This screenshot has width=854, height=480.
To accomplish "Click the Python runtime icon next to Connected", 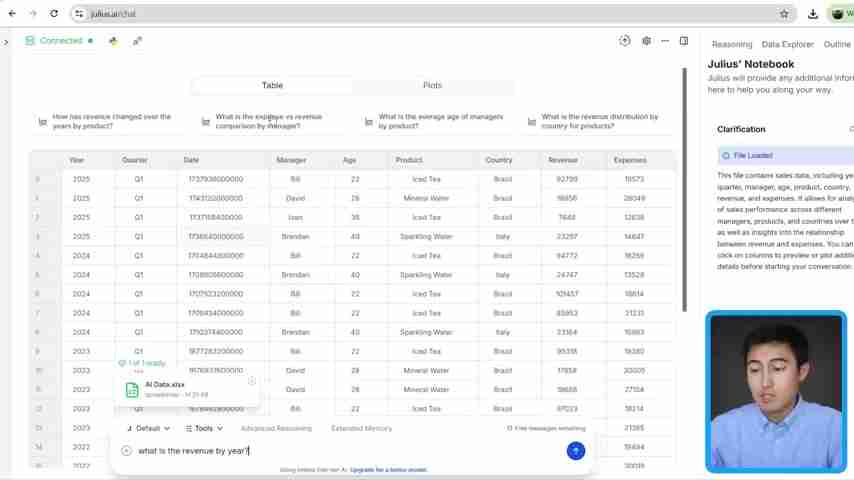I will tap(113, 41).
